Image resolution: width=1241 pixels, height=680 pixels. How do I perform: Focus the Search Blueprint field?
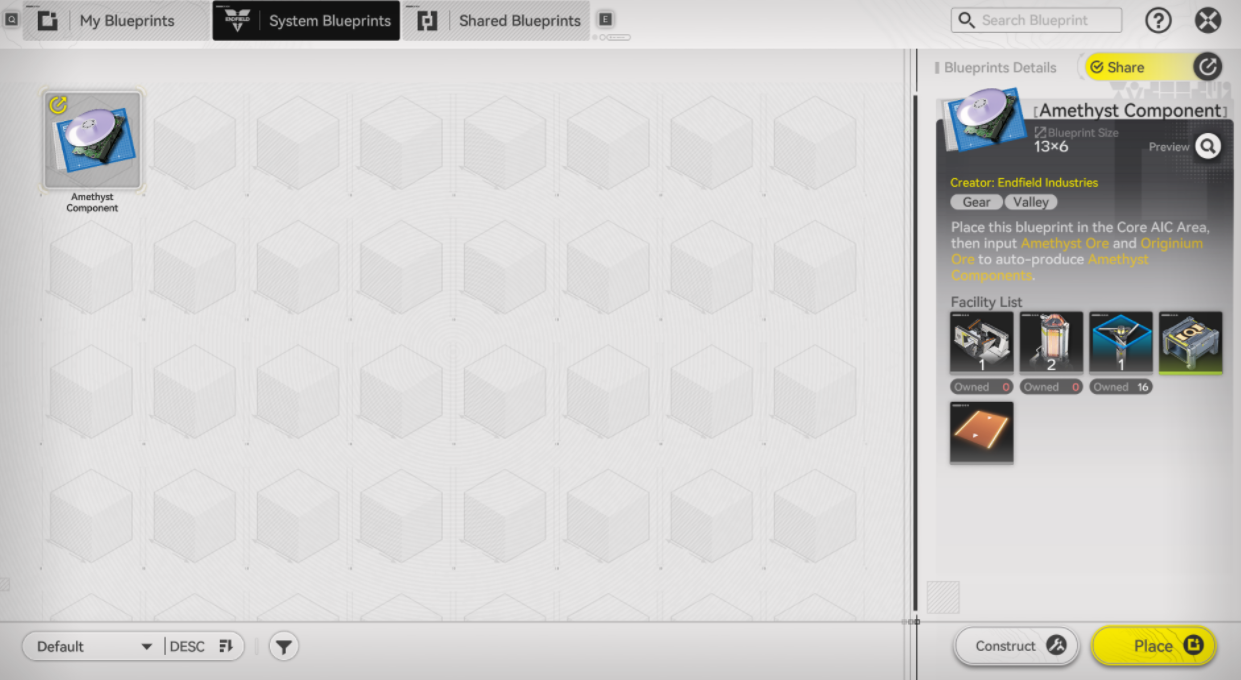(1036, 20)
